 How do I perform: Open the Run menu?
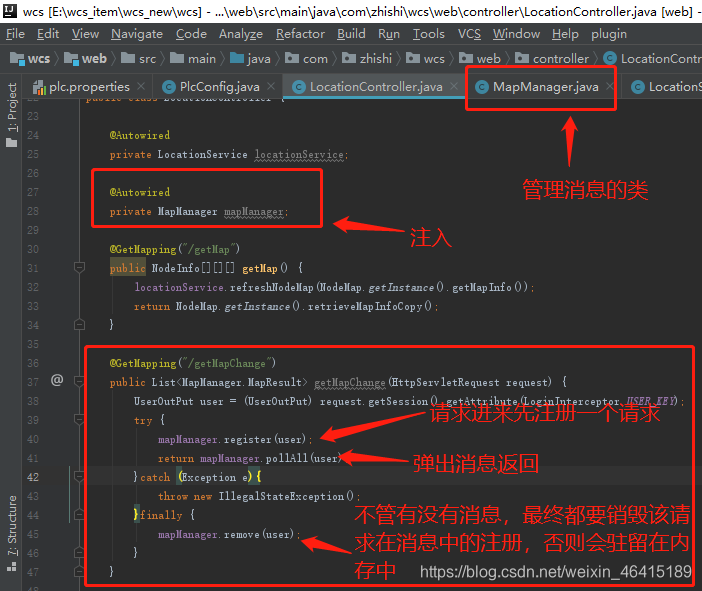pos(389,34)
